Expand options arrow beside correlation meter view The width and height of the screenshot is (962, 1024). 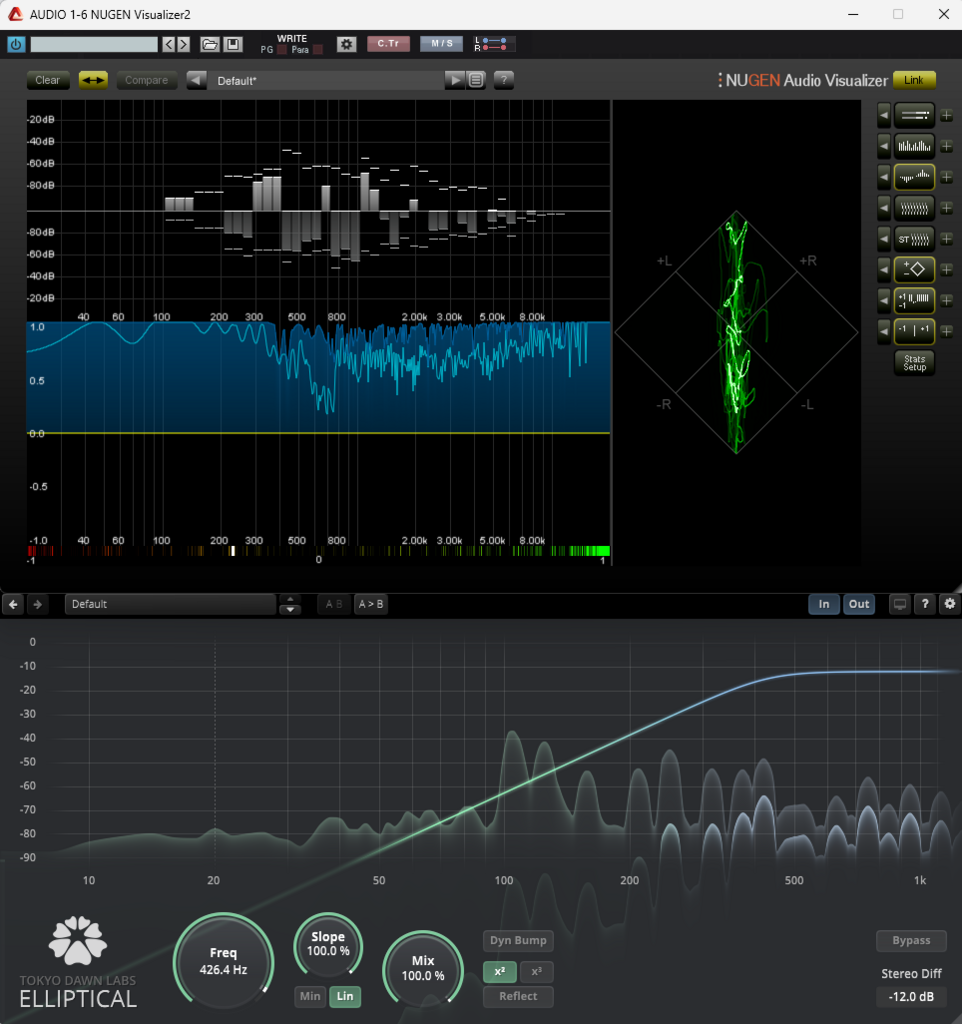884,330
